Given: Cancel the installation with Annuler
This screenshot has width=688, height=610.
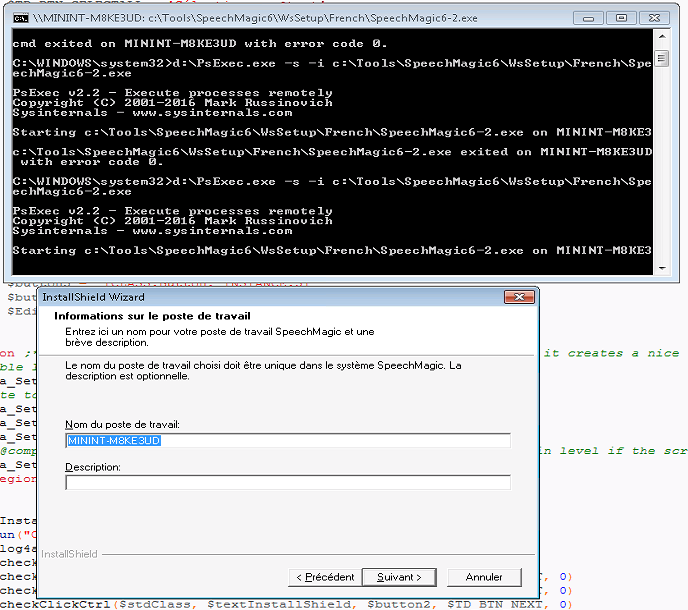Looking at the screenshot, I should pyautogui.click(x=484, y=577).
